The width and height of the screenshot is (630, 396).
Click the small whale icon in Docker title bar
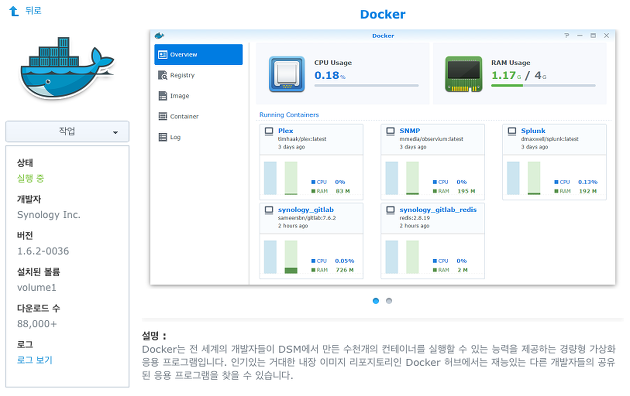point(160,35)
